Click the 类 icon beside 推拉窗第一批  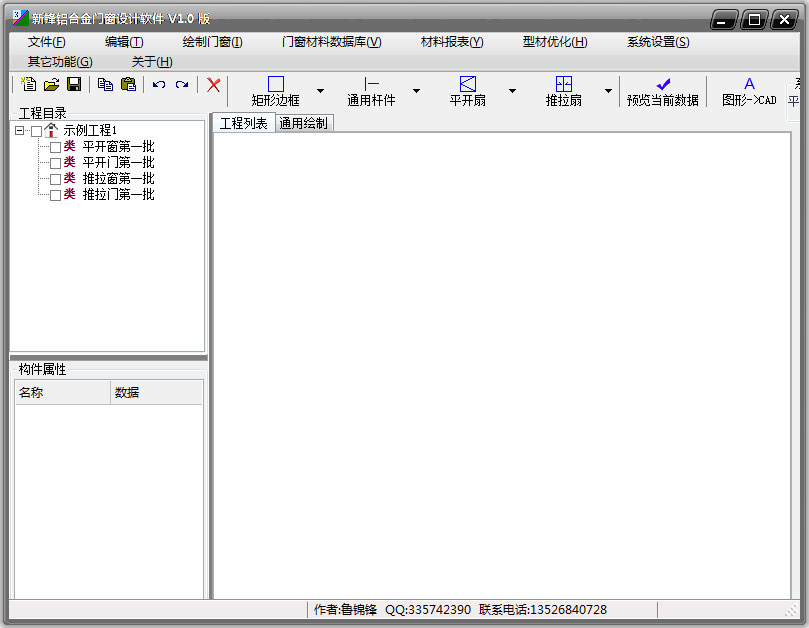coord(70,179)
